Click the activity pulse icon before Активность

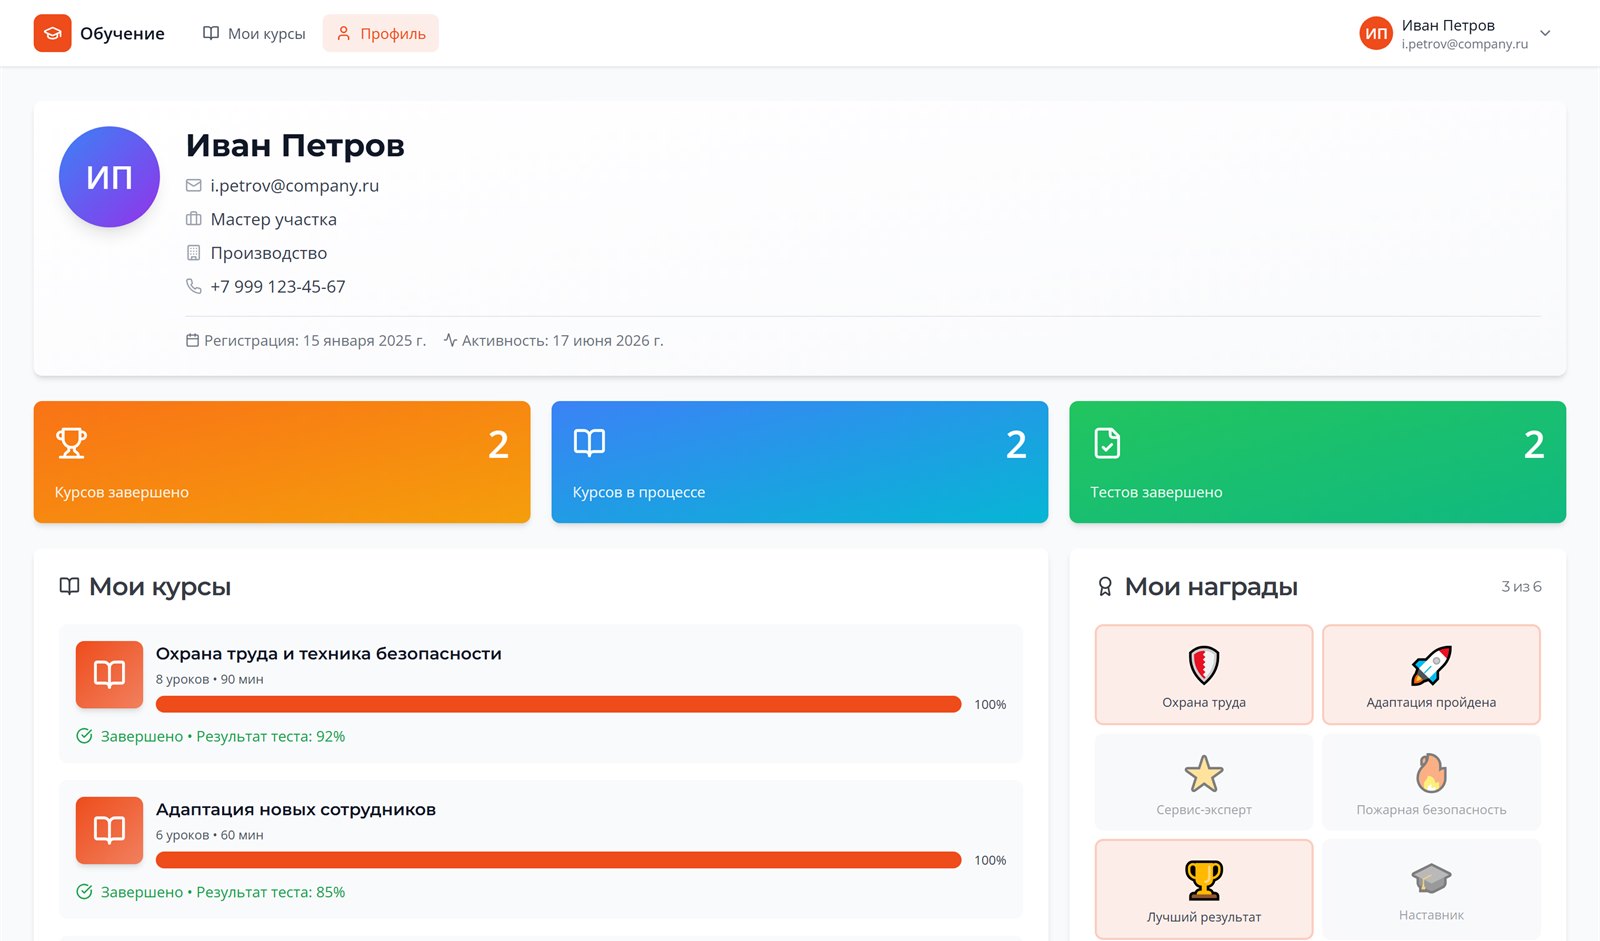tap(450, 340)
